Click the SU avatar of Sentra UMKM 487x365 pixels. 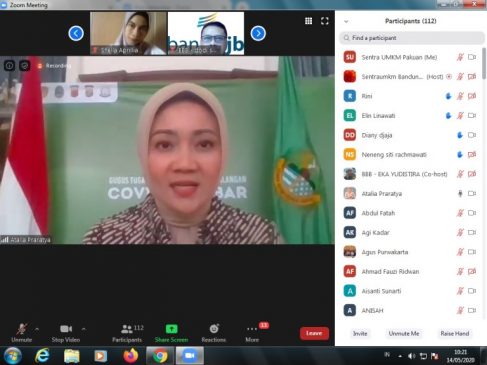(350, 57)
